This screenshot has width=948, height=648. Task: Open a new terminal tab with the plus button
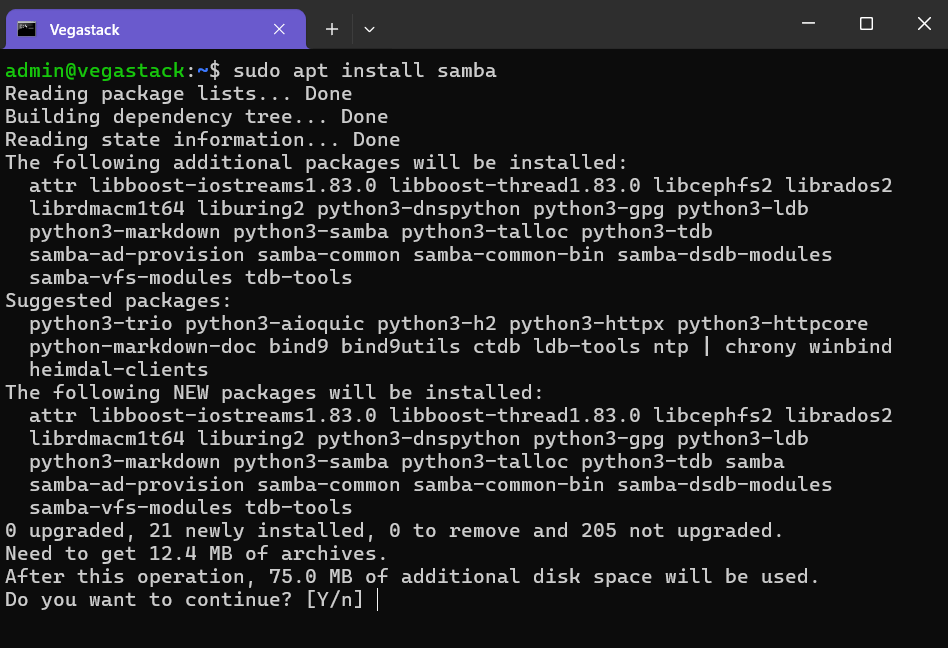331,29
